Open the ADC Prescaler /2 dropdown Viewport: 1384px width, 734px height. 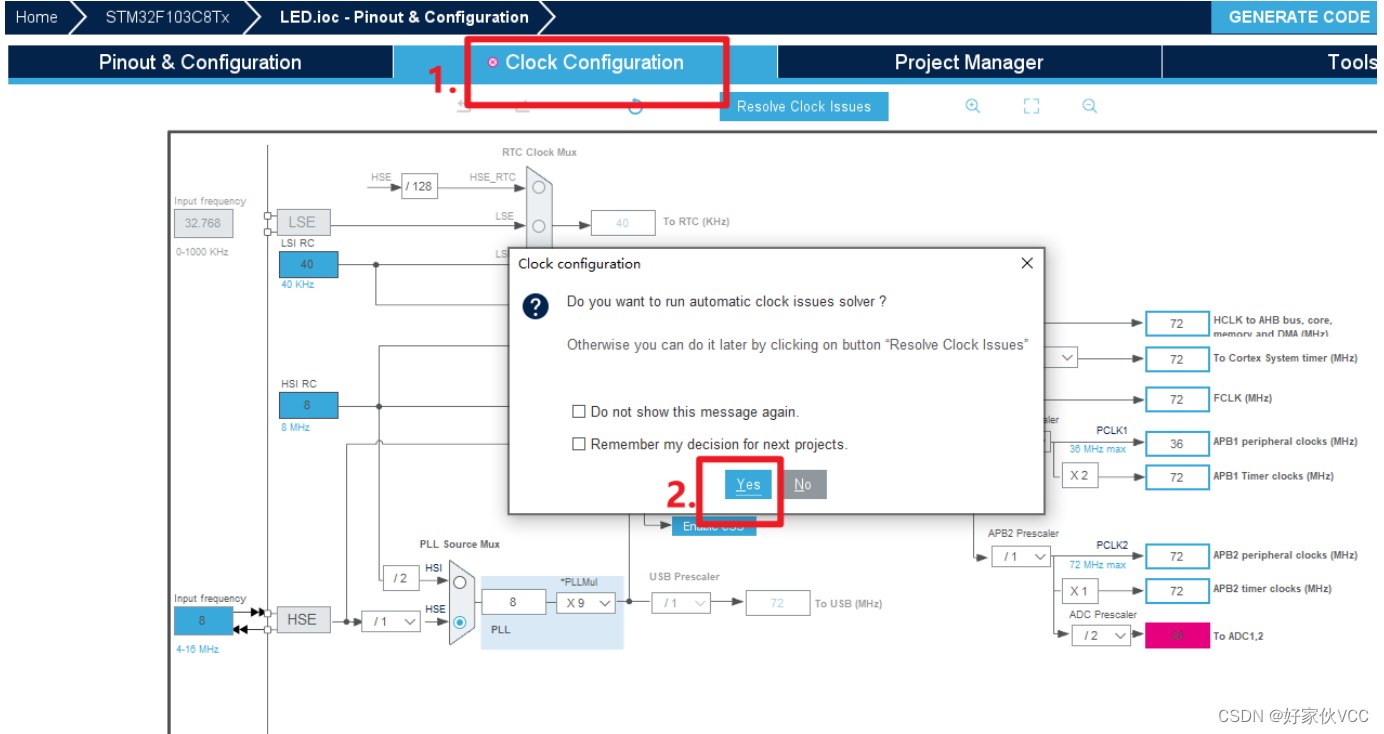coord(1100,635)
